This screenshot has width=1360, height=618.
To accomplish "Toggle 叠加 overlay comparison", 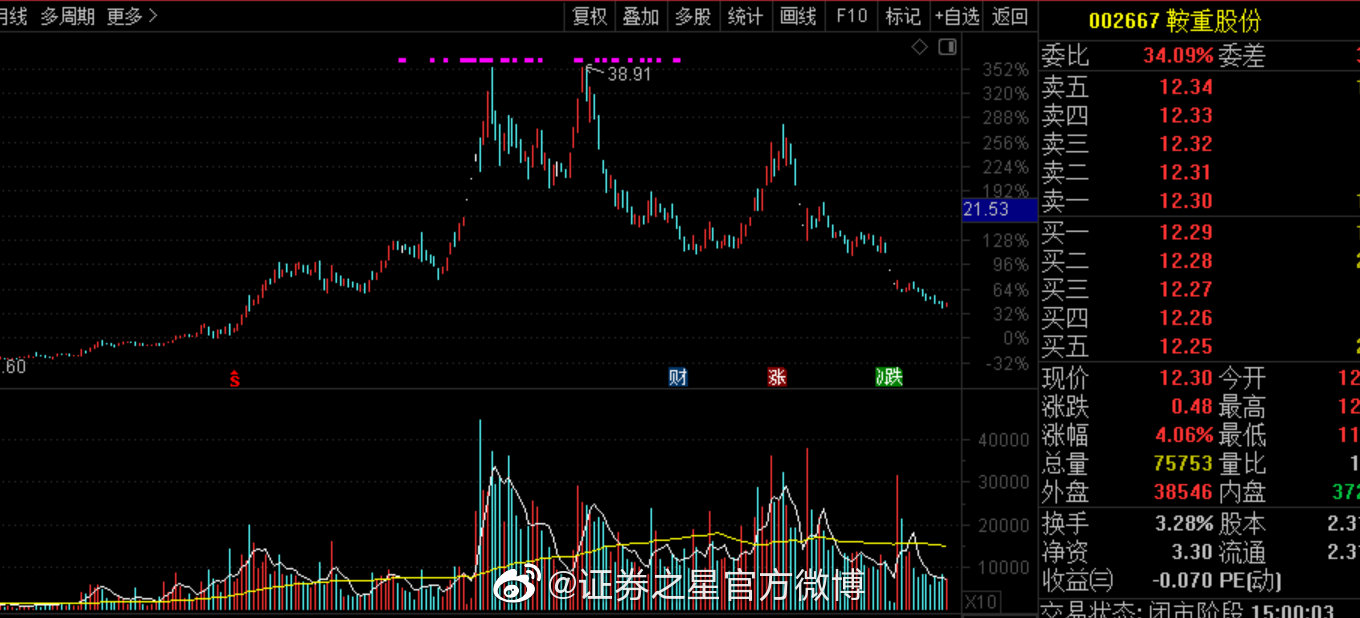I will click(641, 16).
